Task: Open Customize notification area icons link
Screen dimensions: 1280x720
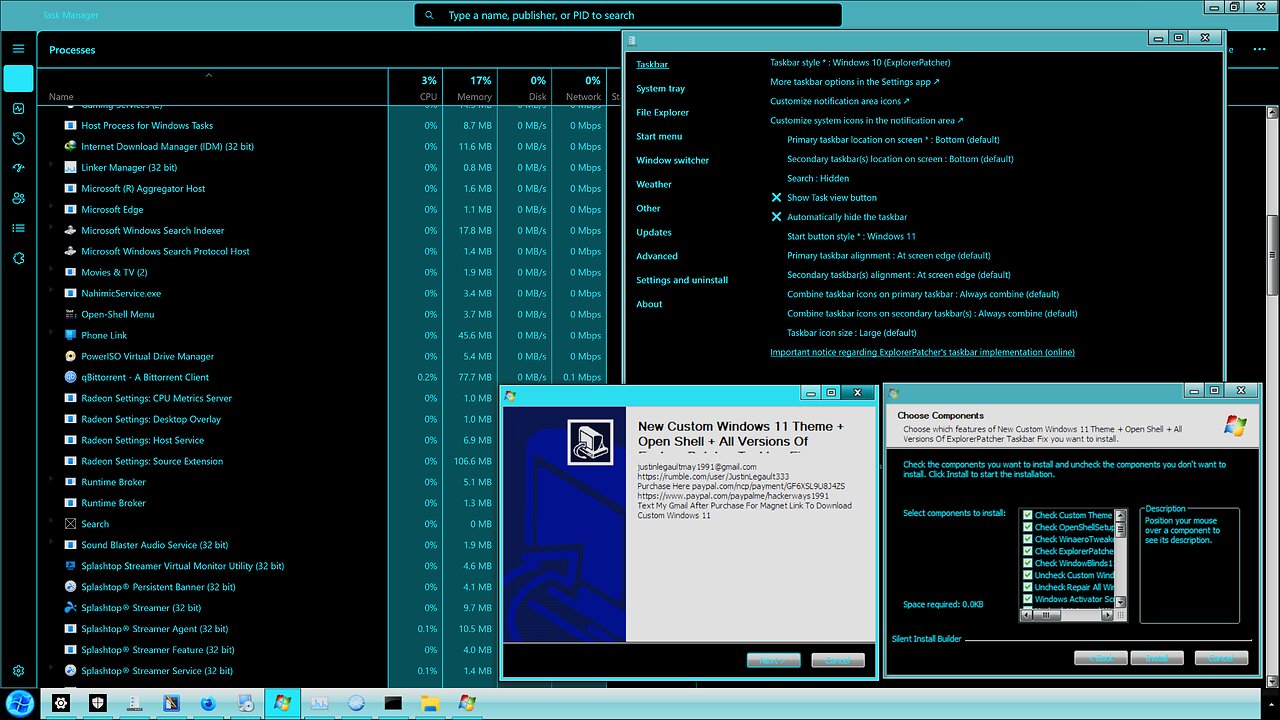Action: (840, 101)
